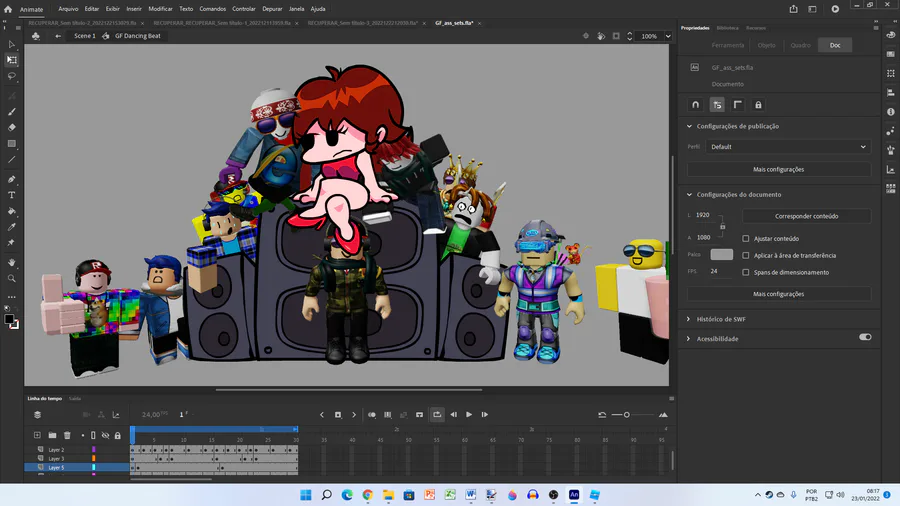
Task: Activate the Eyedropper tool
Action: pos(12,227)
